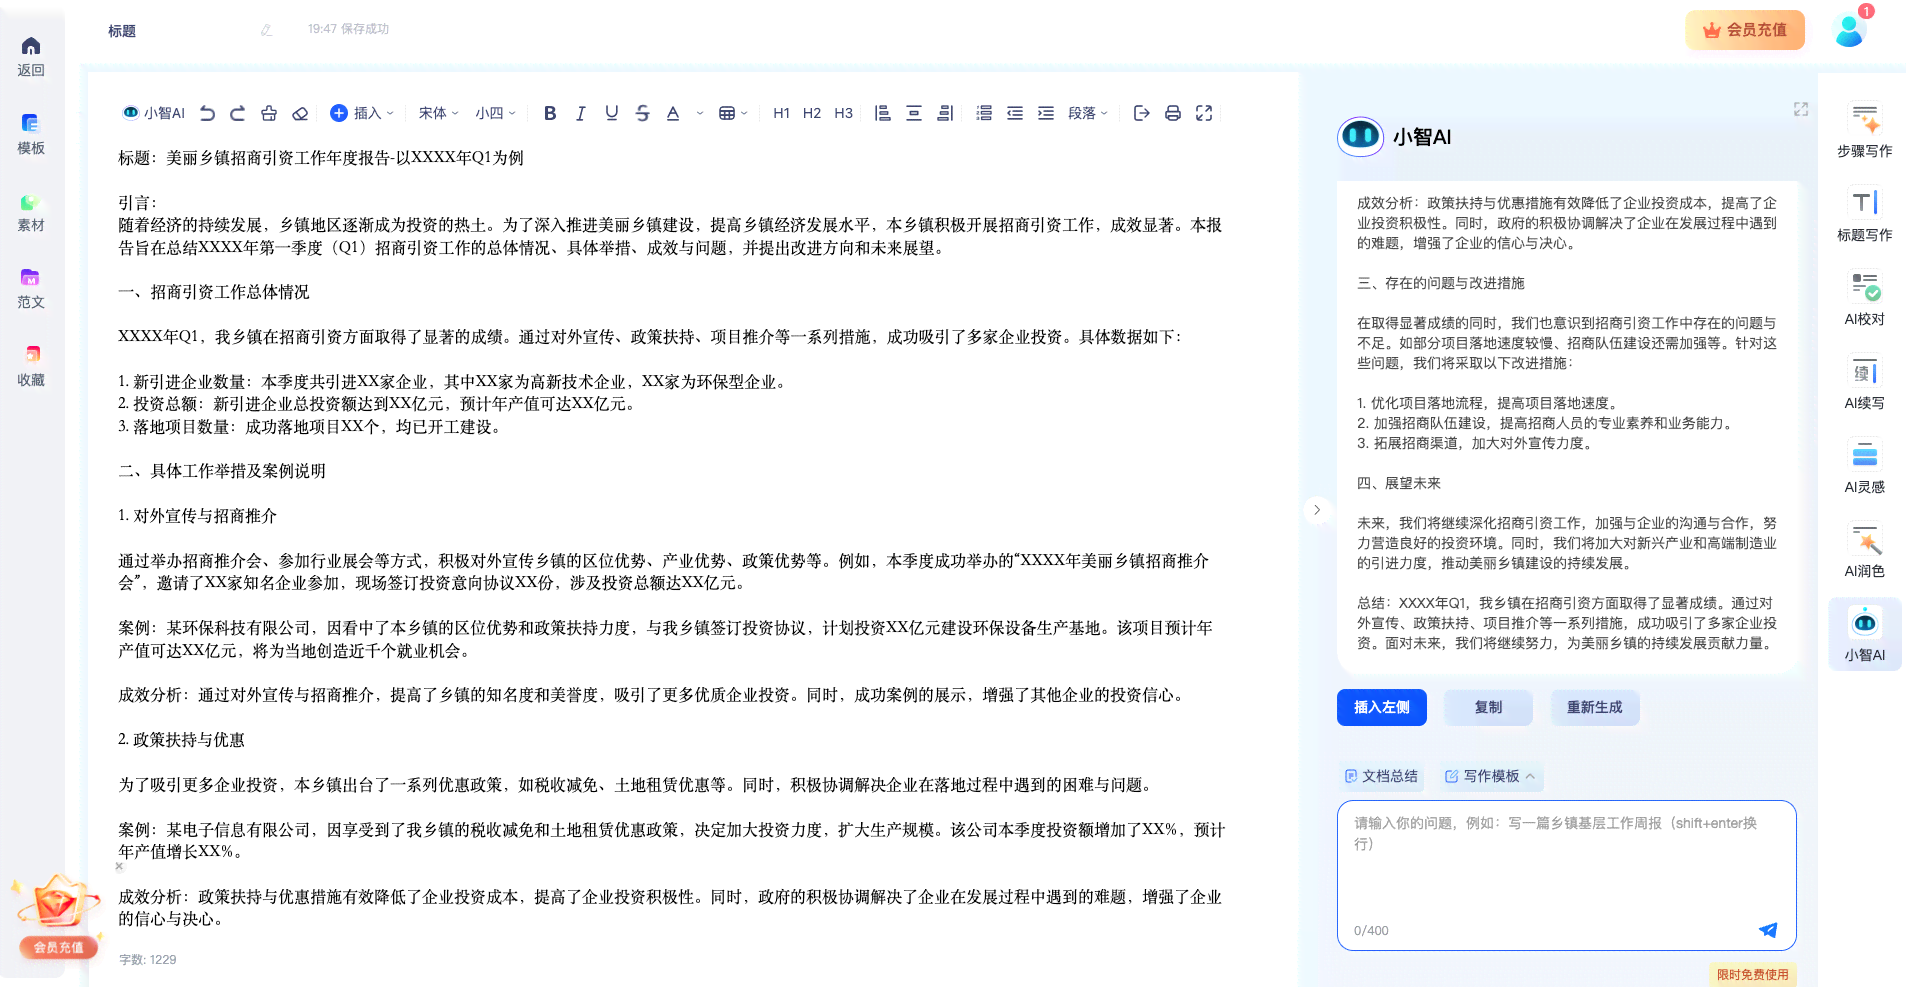This screenshot has height=987, width=1906.
Task: Apply the font color A button
Action: tap(673, 113)
